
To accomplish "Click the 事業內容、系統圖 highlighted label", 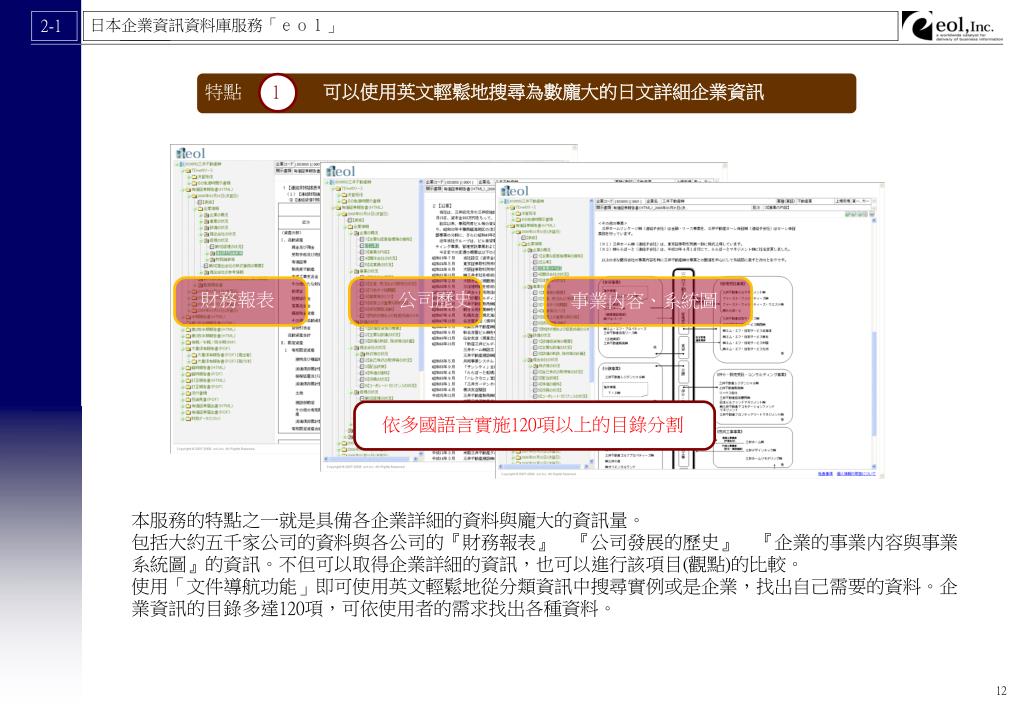I will click(x=647, y=300).
